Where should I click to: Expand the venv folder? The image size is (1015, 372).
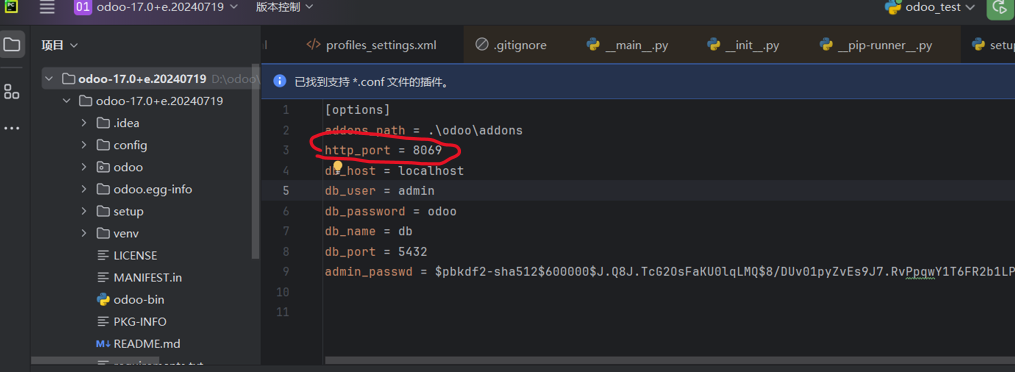click(x=84, y=234)
